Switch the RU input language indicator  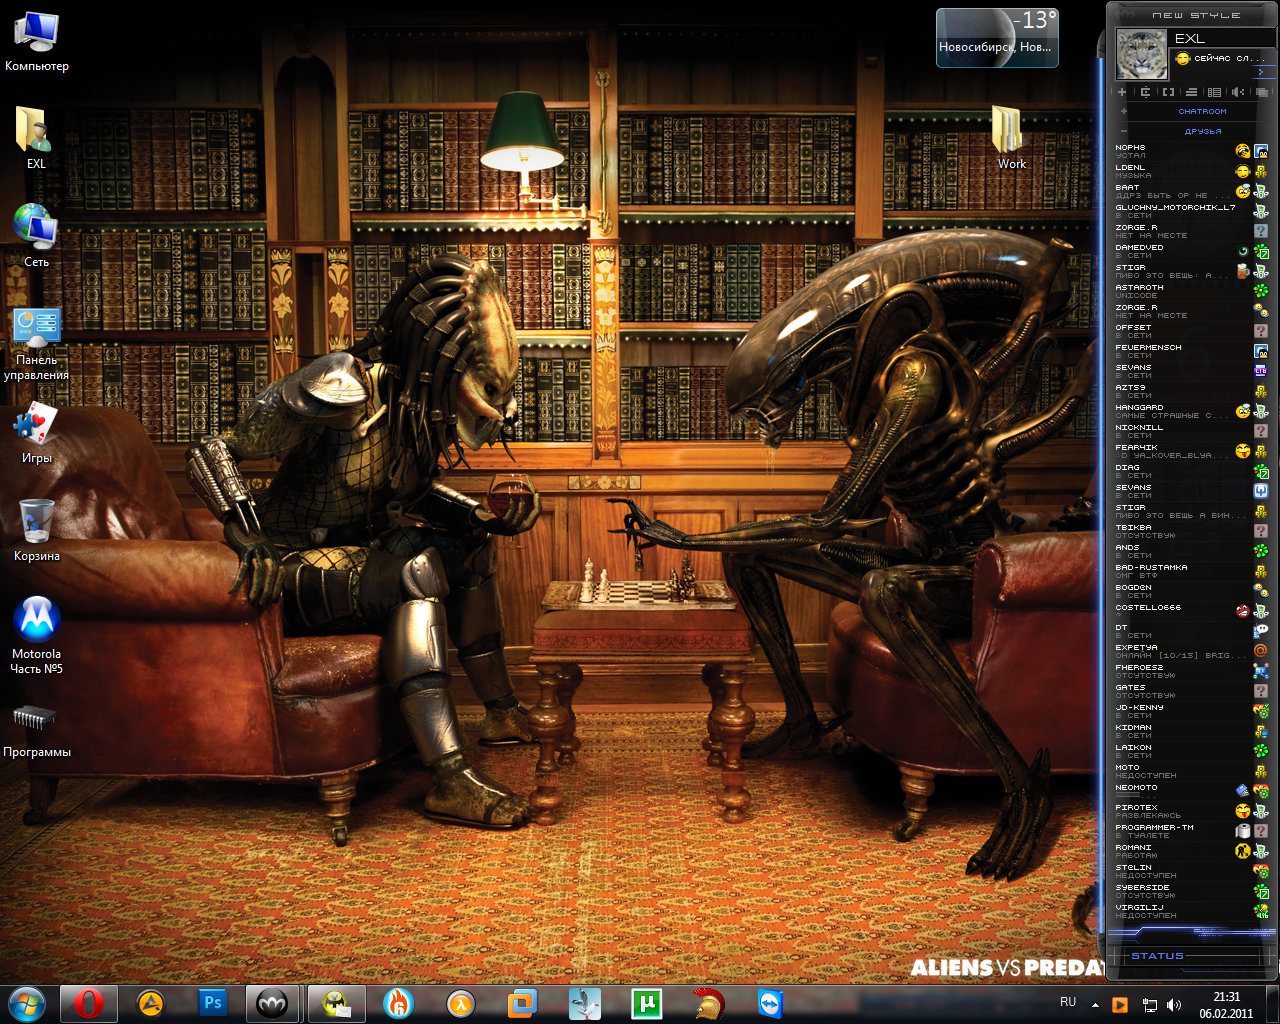tap(1068, 1002)
